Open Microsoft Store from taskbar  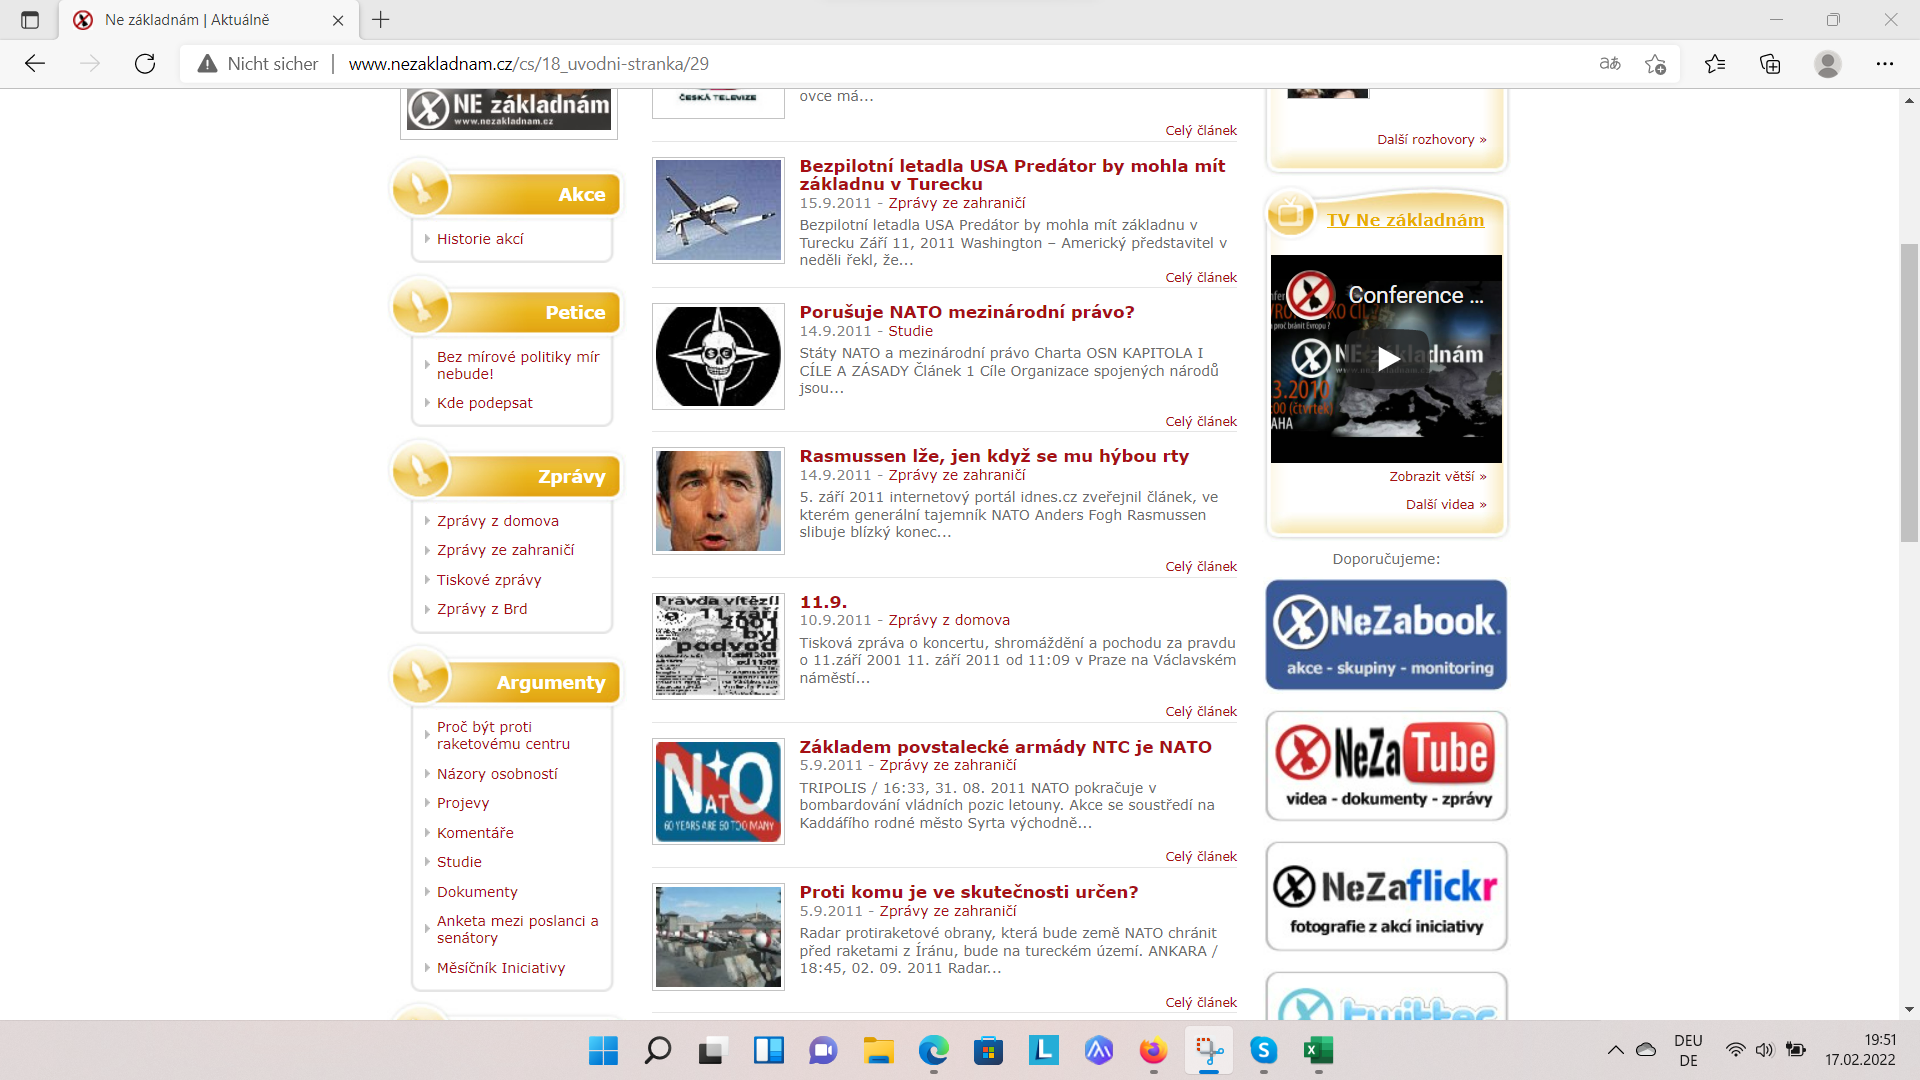tap(988, 1050)
